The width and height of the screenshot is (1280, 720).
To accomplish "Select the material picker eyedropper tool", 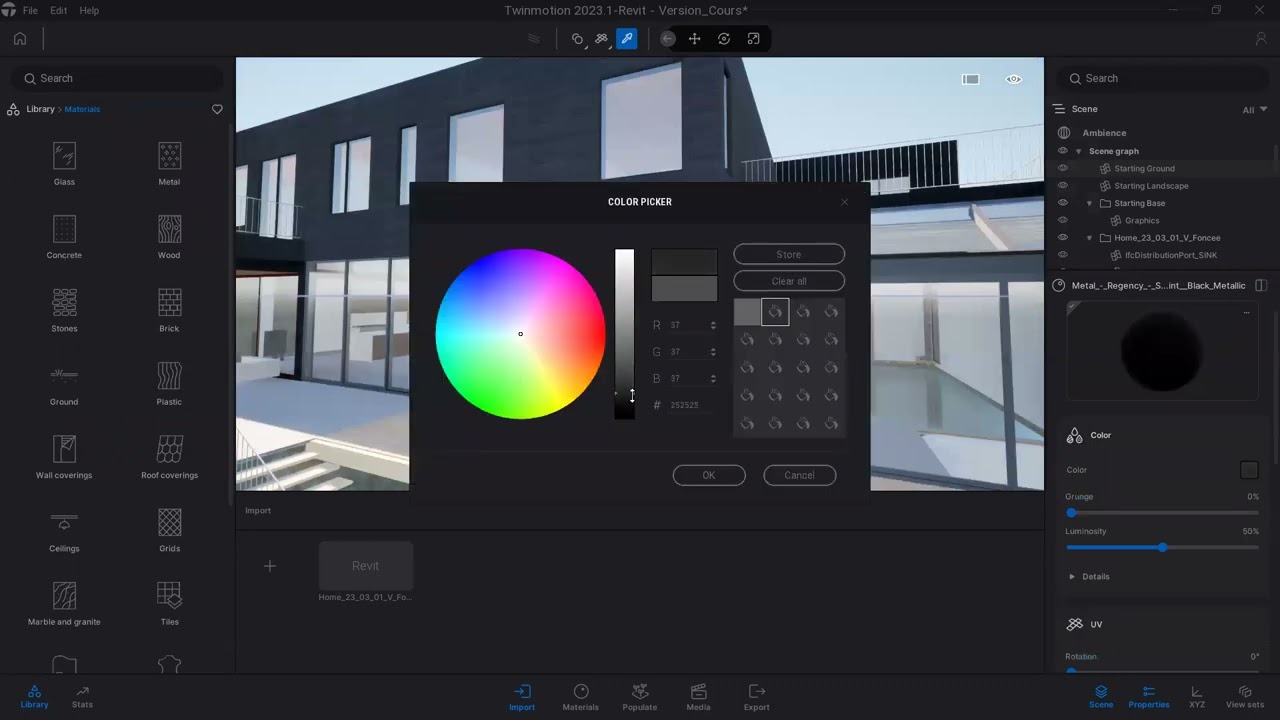I will (627, 39).
